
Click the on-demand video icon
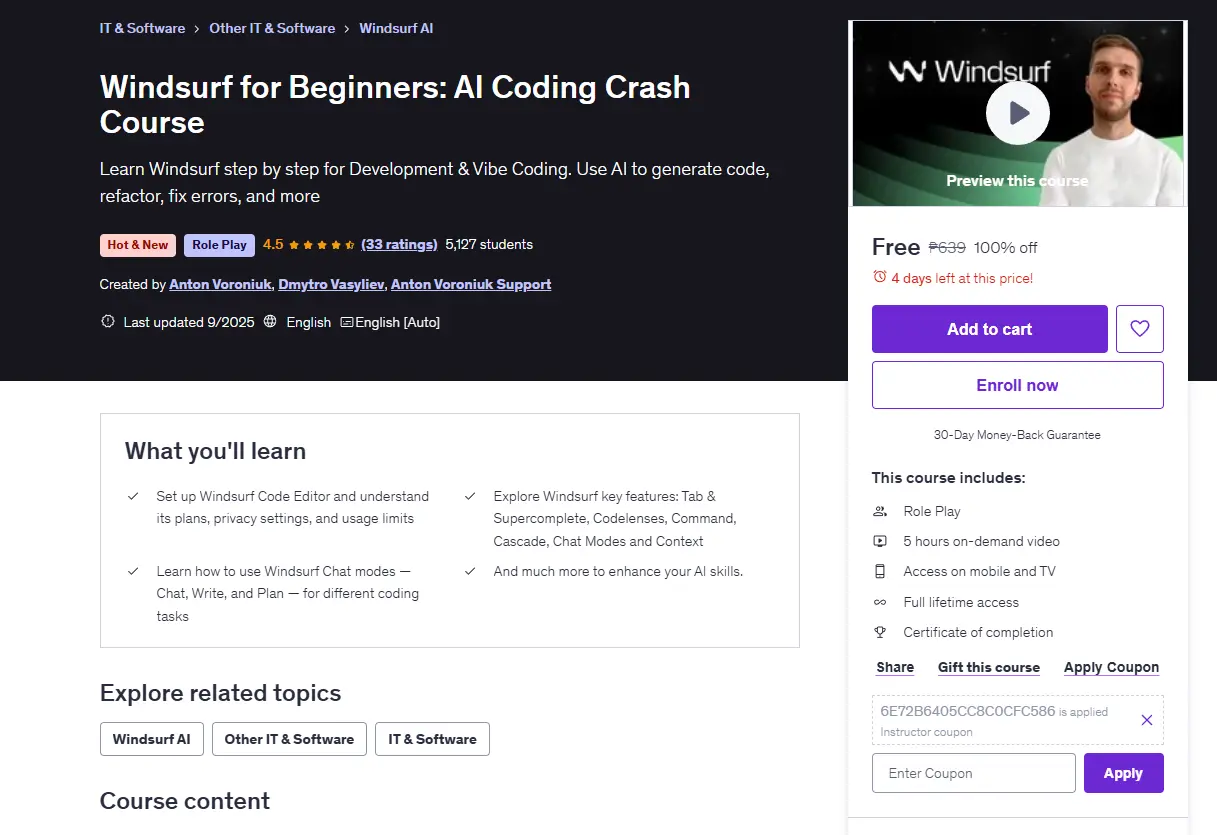[x=880, y=541]
